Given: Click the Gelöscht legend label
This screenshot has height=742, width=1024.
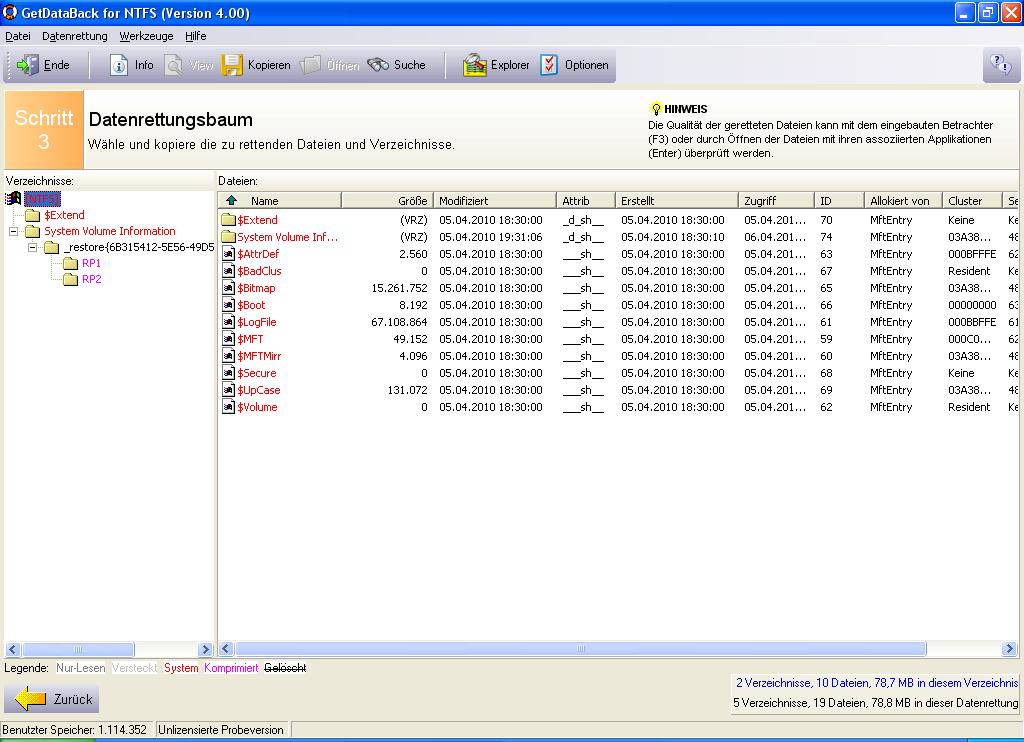Looking at the screenshot, I should coord(285,668).
